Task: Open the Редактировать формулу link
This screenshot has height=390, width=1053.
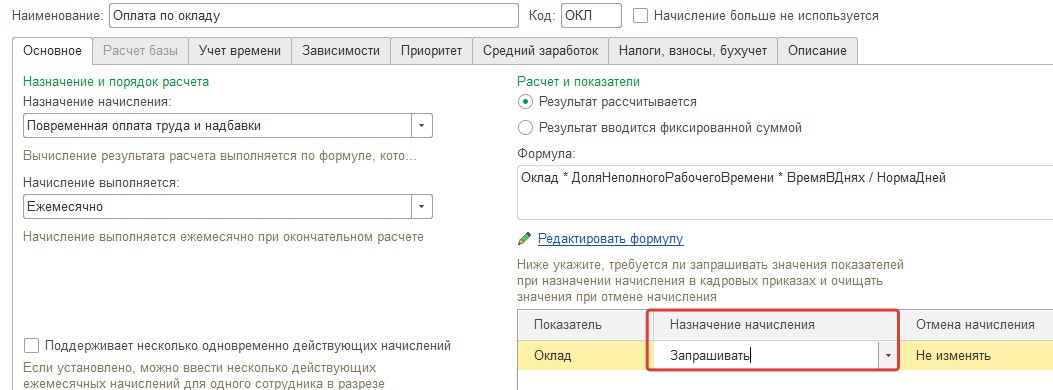Action: pos(610,238)
